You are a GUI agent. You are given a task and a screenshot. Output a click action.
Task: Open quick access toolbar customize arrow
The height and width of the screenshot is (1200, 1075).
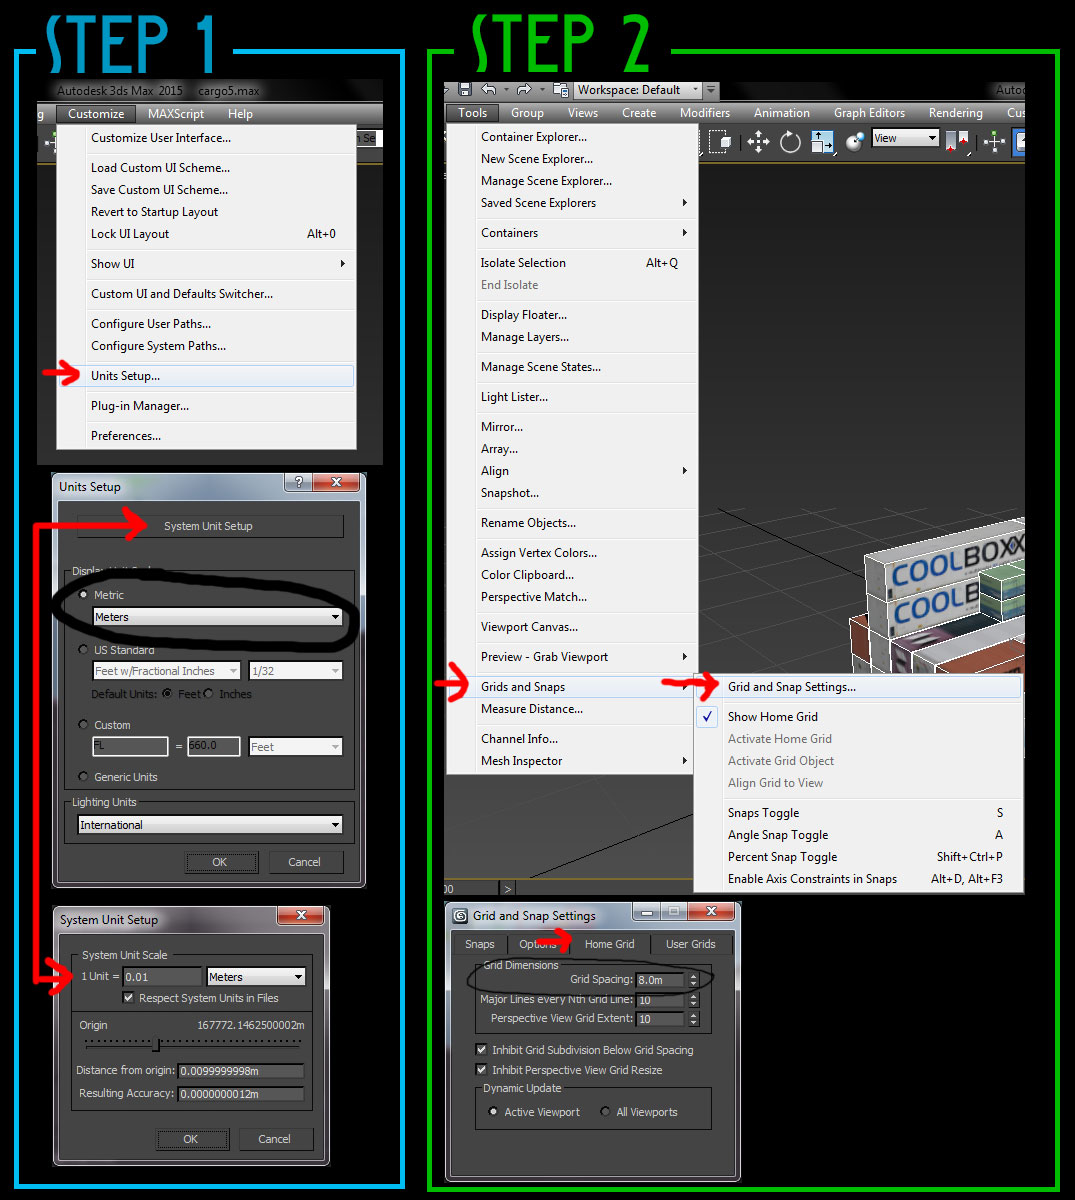pos(710,90)
